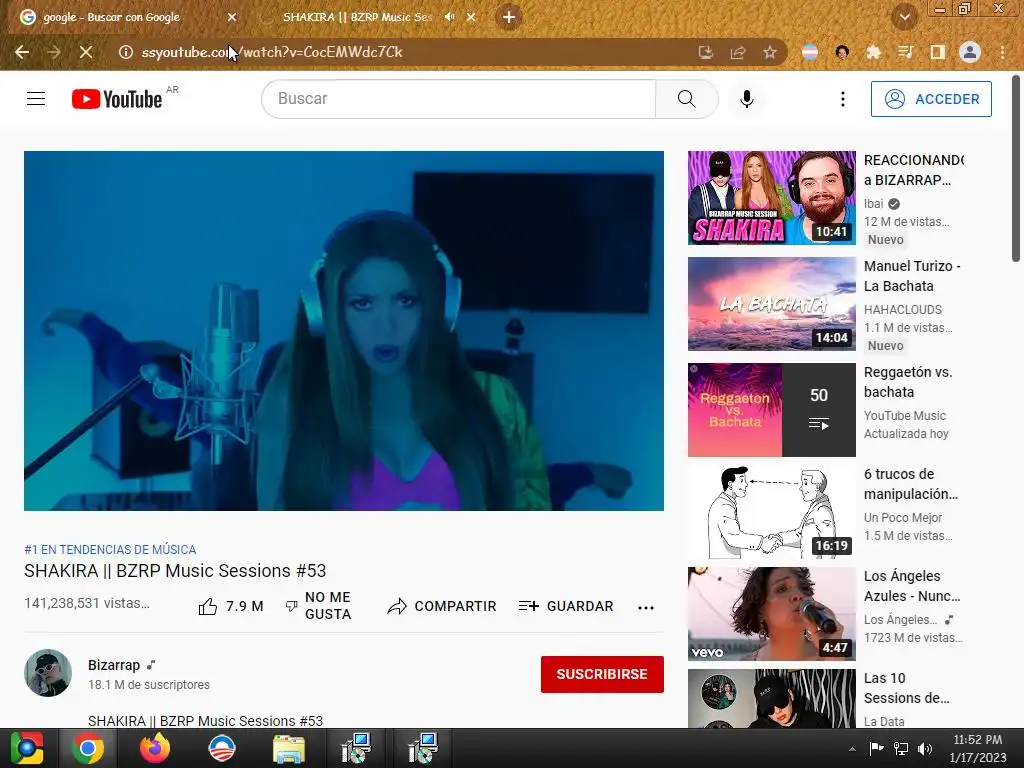Mute the tab using the speaker icon
The height and width of the screenshot is (768, 1024).
[449, 18]
